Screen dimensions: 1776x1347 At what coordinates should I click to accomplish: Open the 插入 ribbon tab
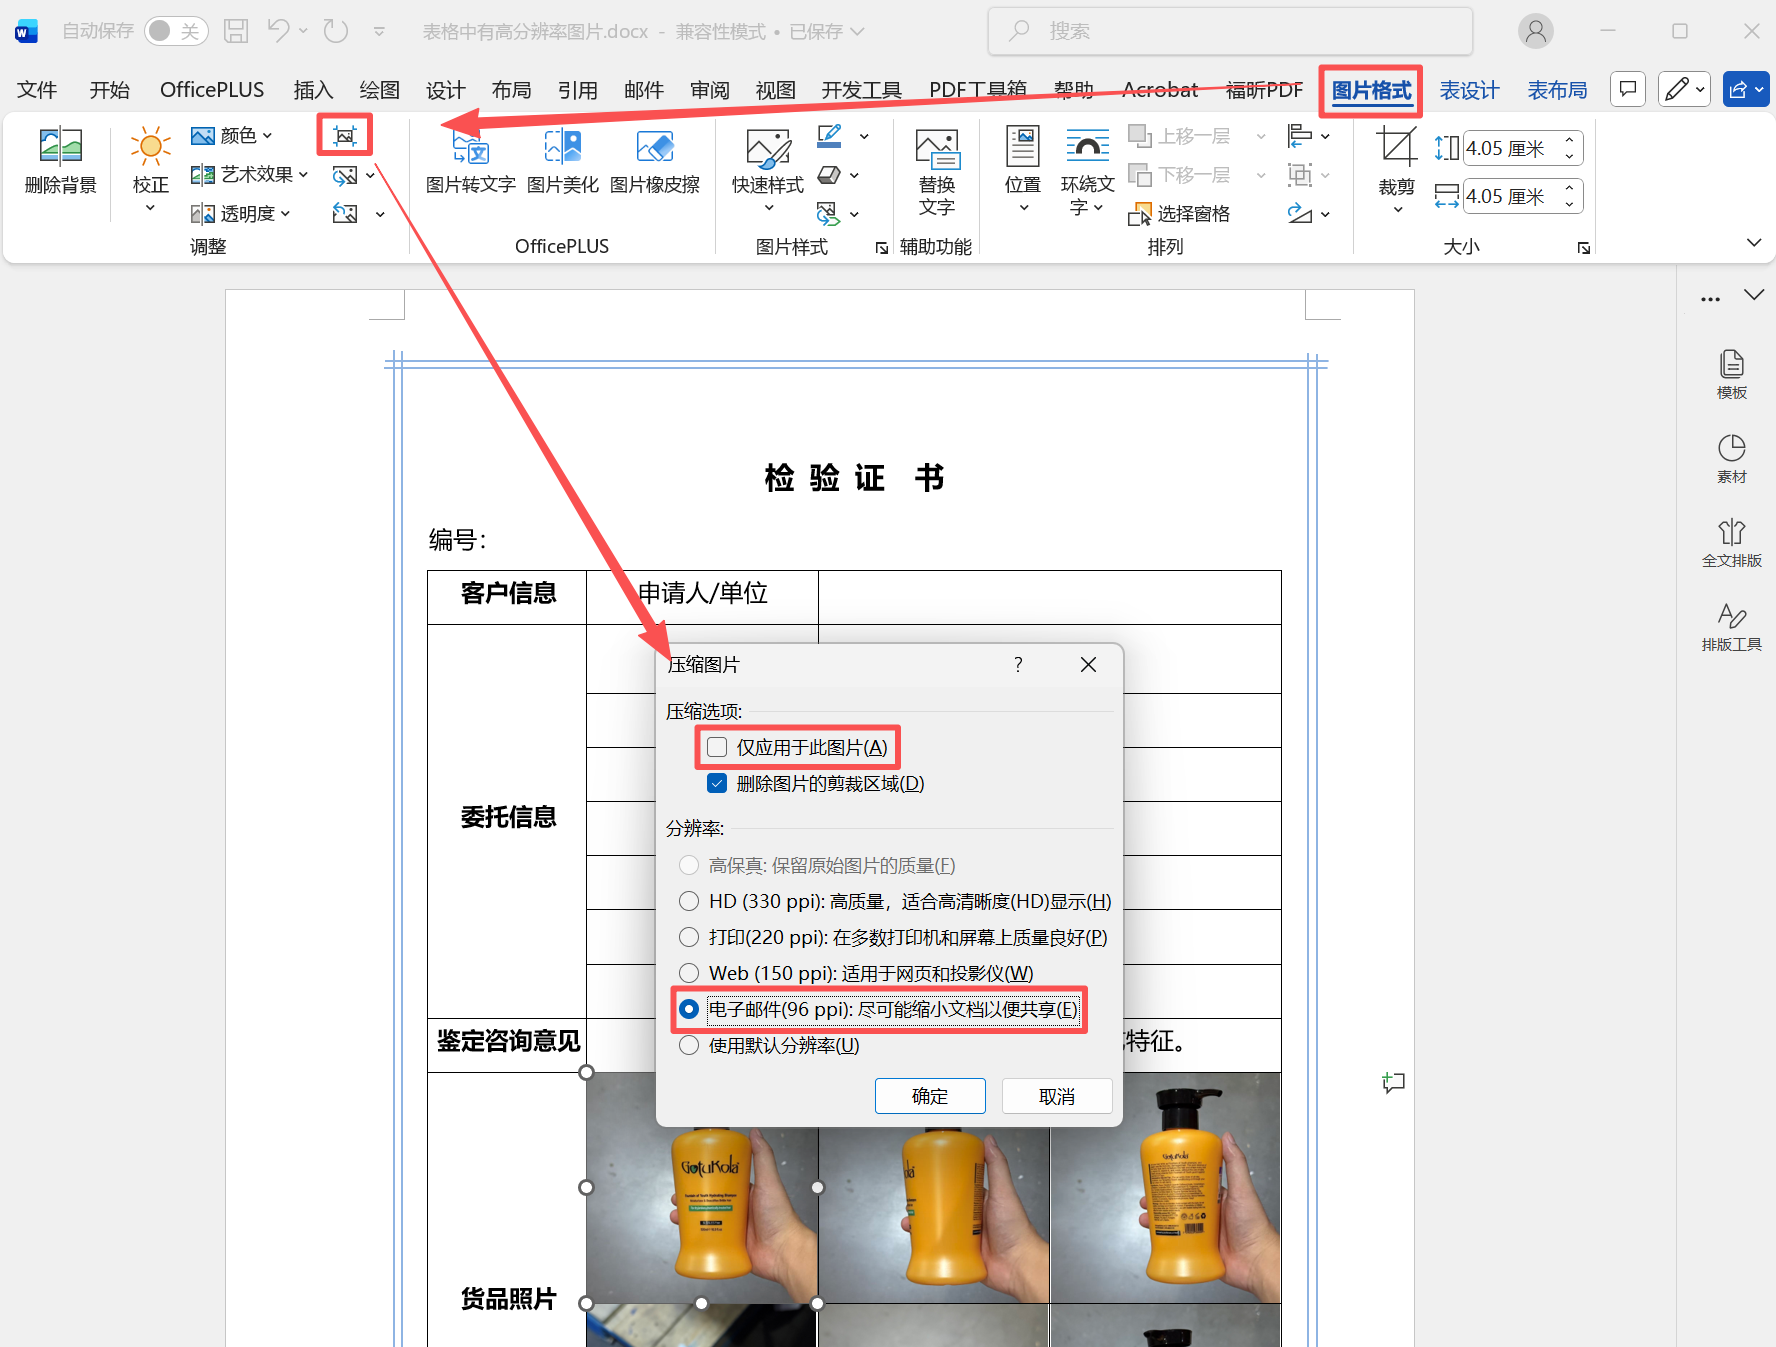coord(313,89)
